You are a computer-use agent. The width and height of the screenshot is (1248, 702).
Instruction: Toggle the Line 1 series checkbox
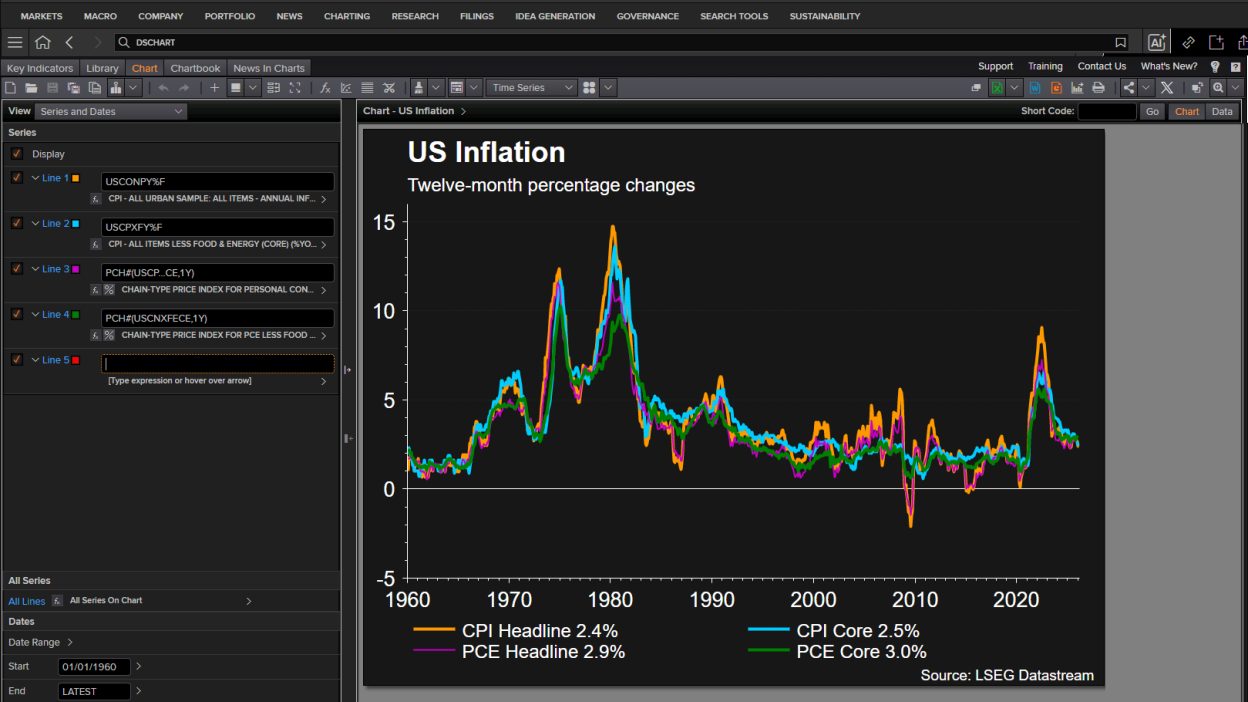[17, 178]
